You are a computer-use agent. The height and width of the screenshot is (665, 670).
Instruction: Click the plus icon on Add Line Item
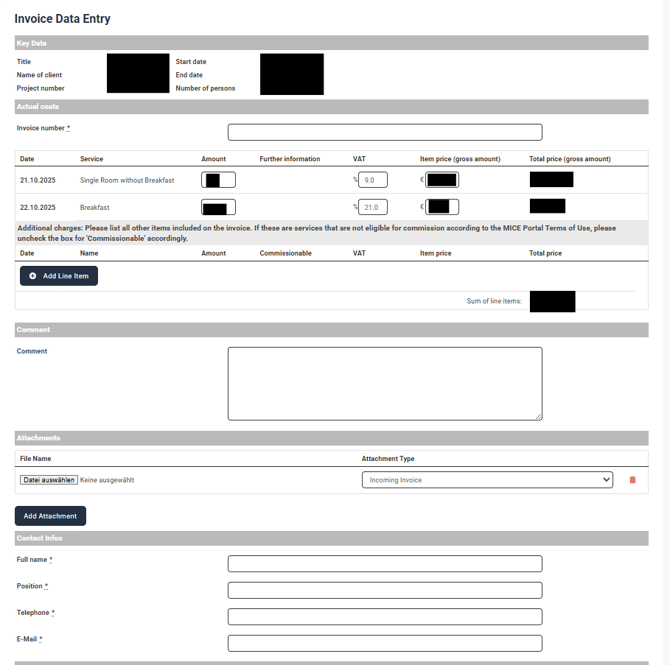click(33, 276)
